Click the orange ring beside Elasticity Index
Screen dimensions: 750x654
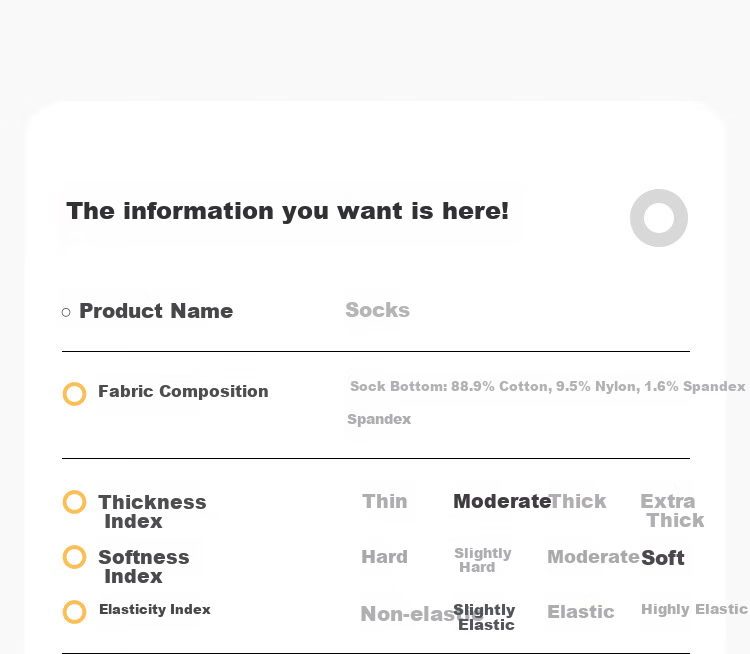(75, 612)
